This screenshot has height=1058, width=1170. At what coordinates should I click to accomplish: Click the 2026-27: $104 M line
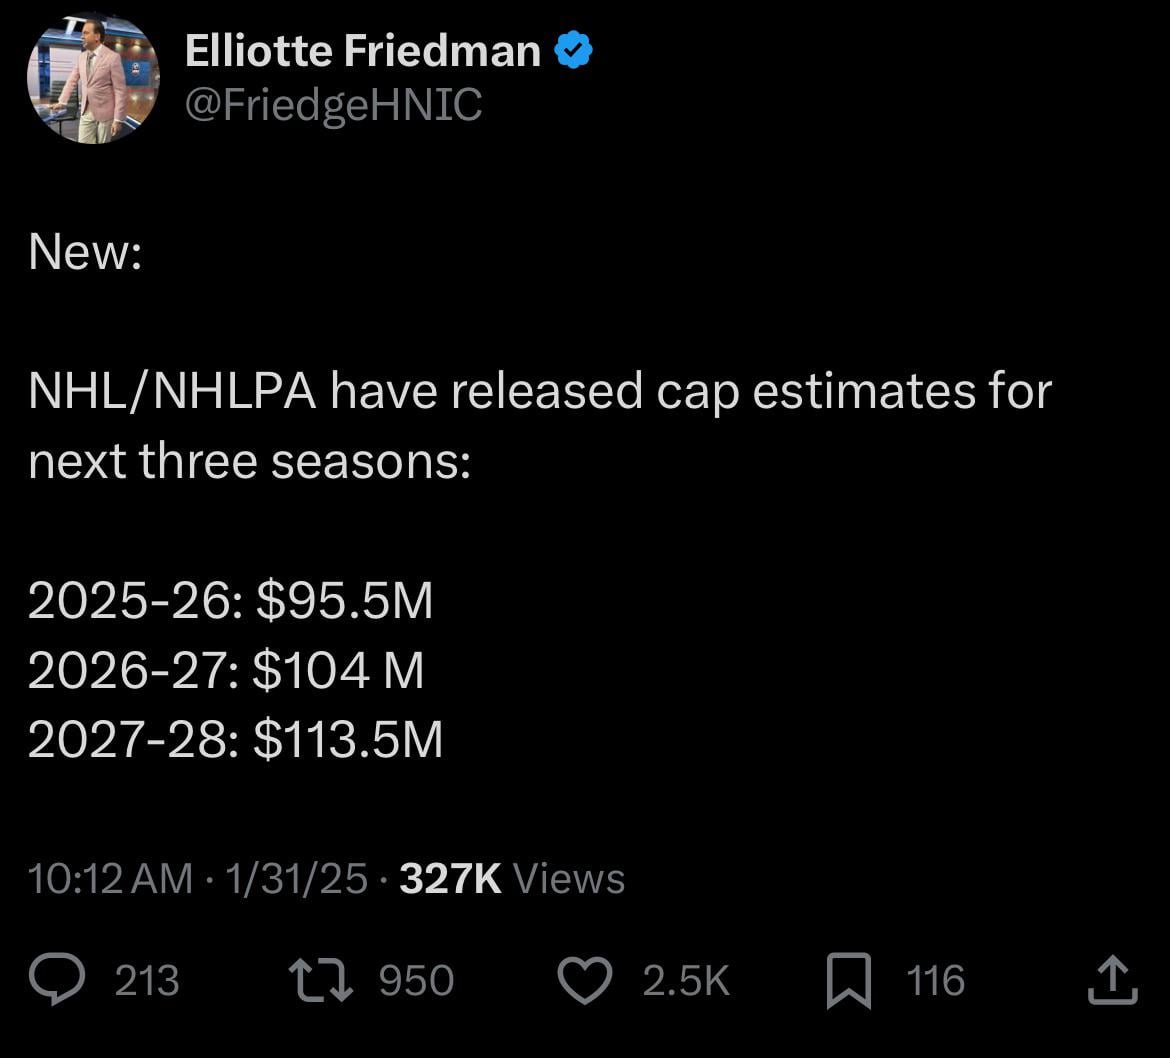(226, 670)
